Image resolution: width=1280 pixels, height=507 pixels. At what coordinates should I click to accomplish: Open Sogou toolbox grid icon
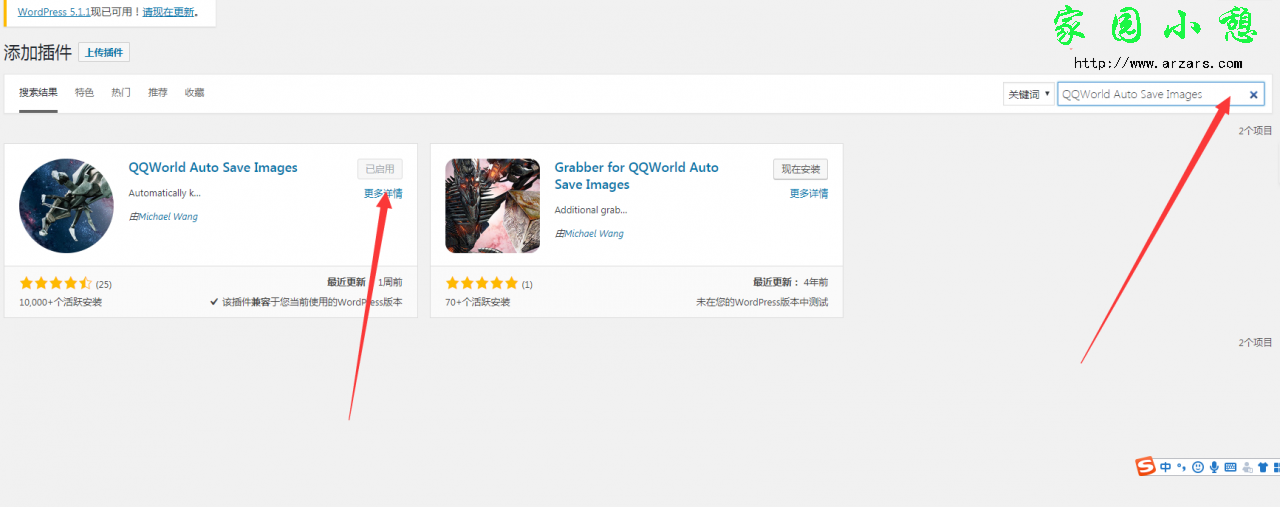click(x=1275, y=467)
